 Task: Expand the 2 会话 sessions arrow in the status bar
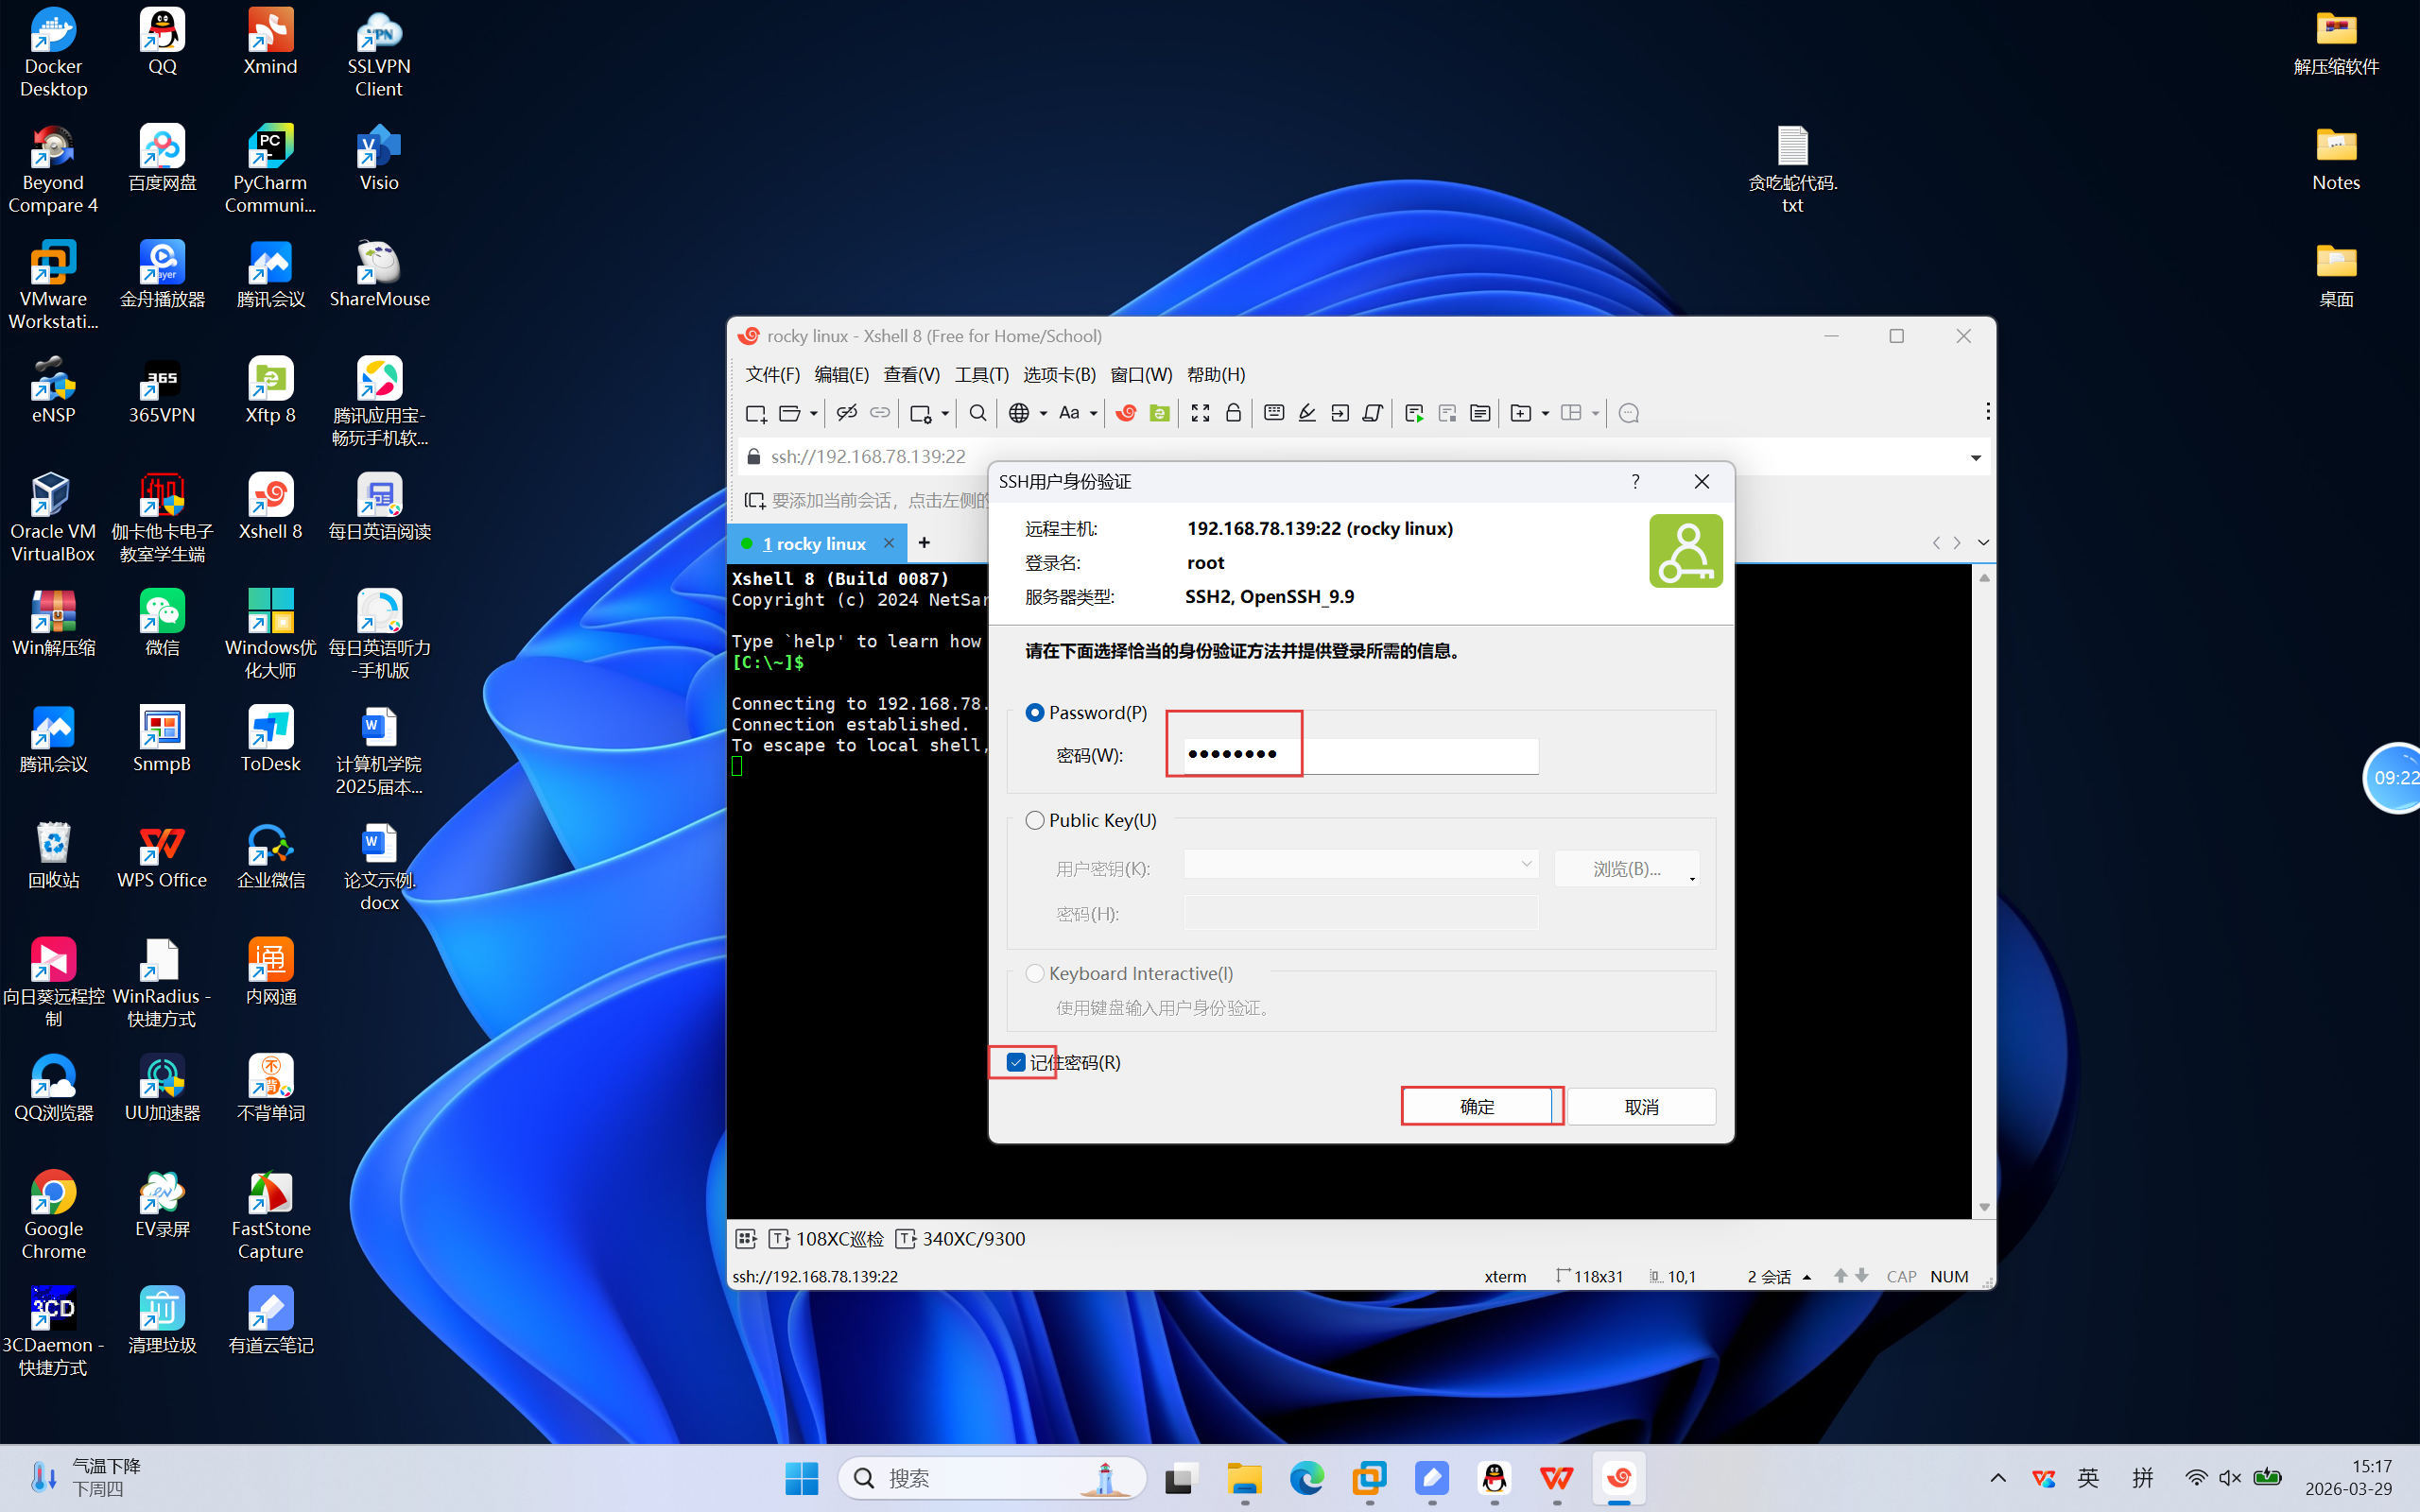[1807, 1277]
